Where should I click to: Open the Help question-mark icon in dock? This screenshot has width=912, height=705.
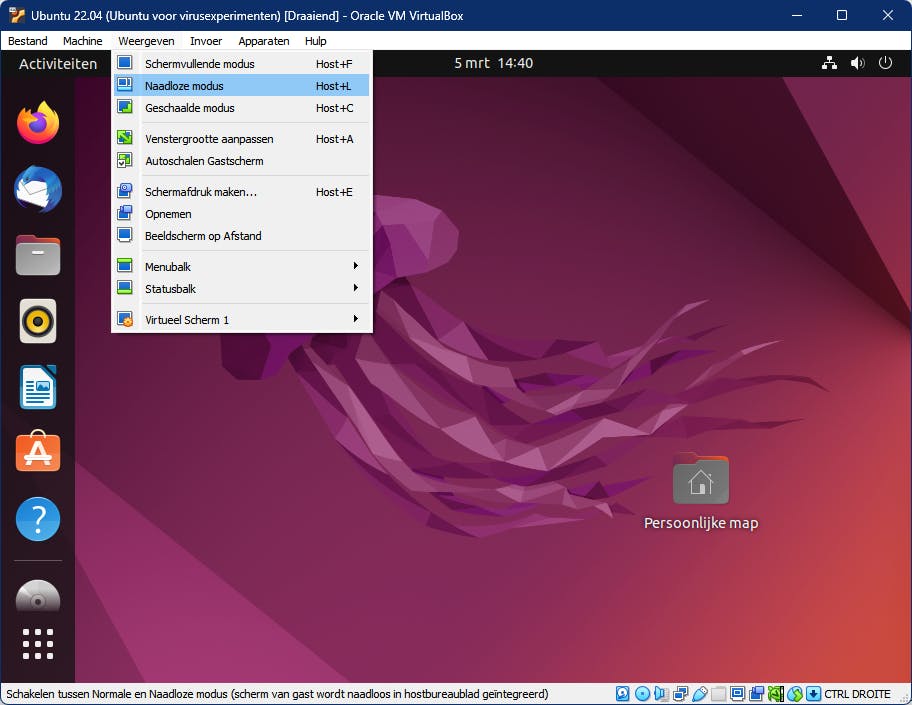pos(38,519)
